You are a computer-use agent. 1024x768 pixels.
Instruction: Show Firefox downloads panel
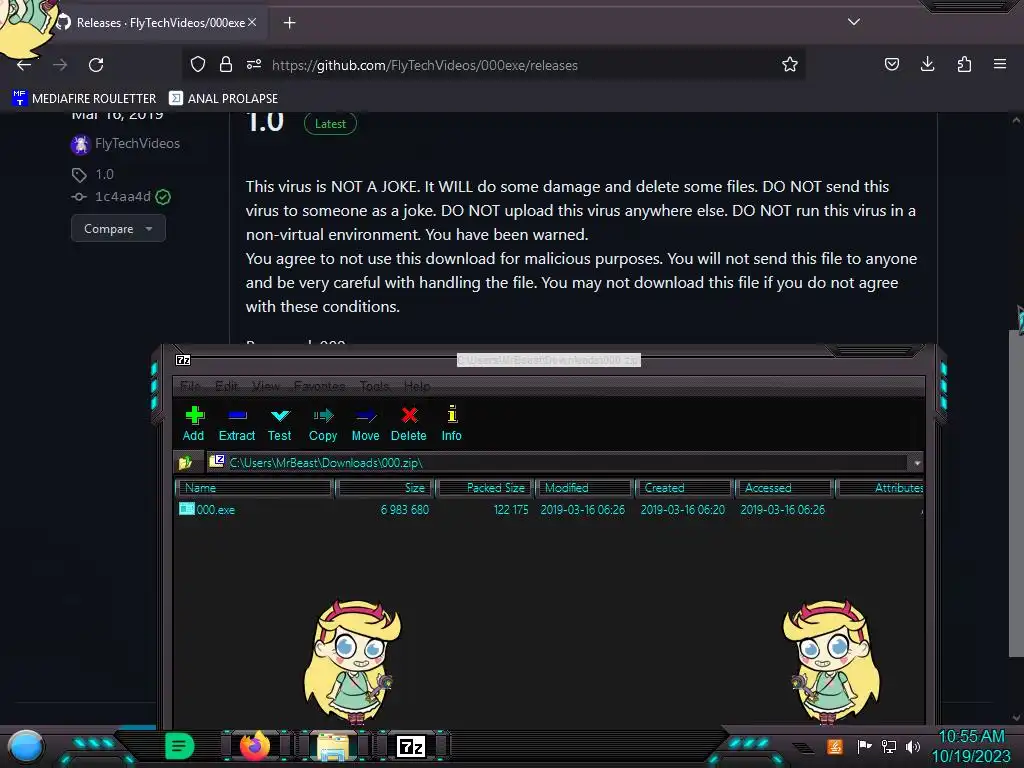click(927, 64)
